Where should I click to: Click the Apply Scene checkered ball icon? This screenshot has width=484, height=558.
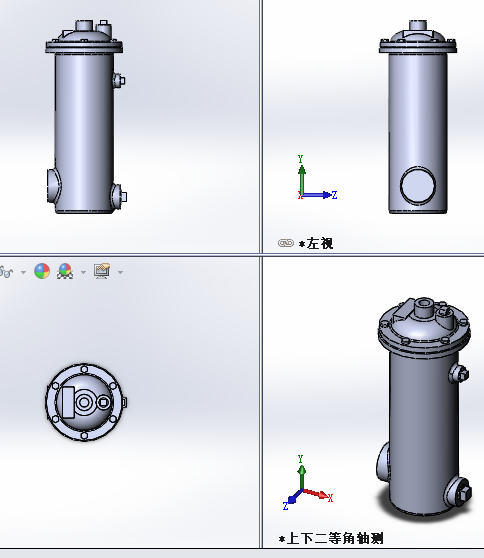tap(65, 271)
